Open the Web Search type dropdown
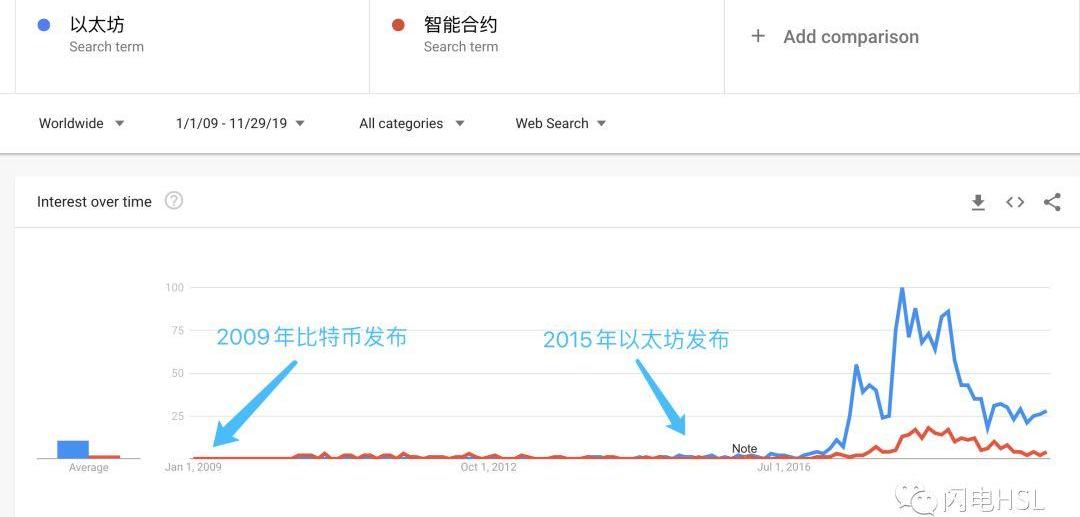1080x517 pixels. point(560,124)
